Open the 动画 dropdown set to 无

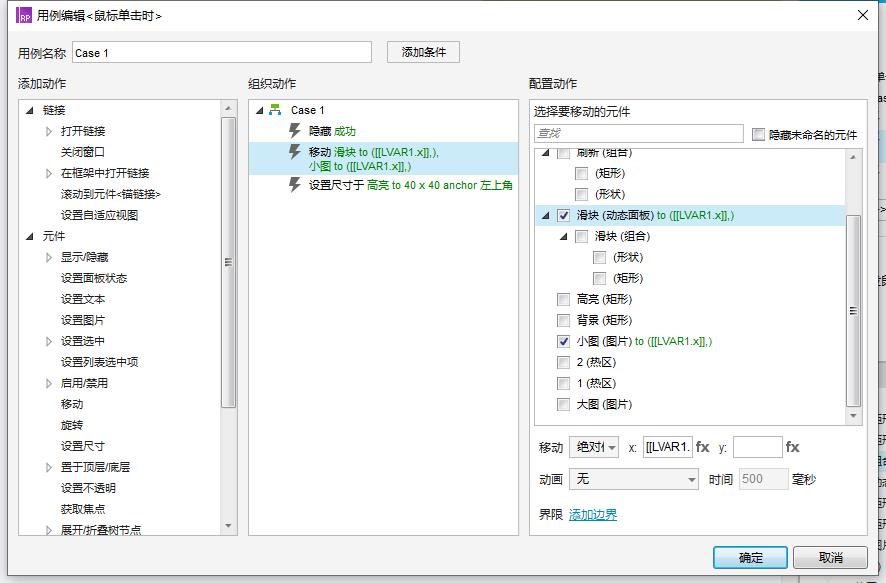tap(633, 479)
